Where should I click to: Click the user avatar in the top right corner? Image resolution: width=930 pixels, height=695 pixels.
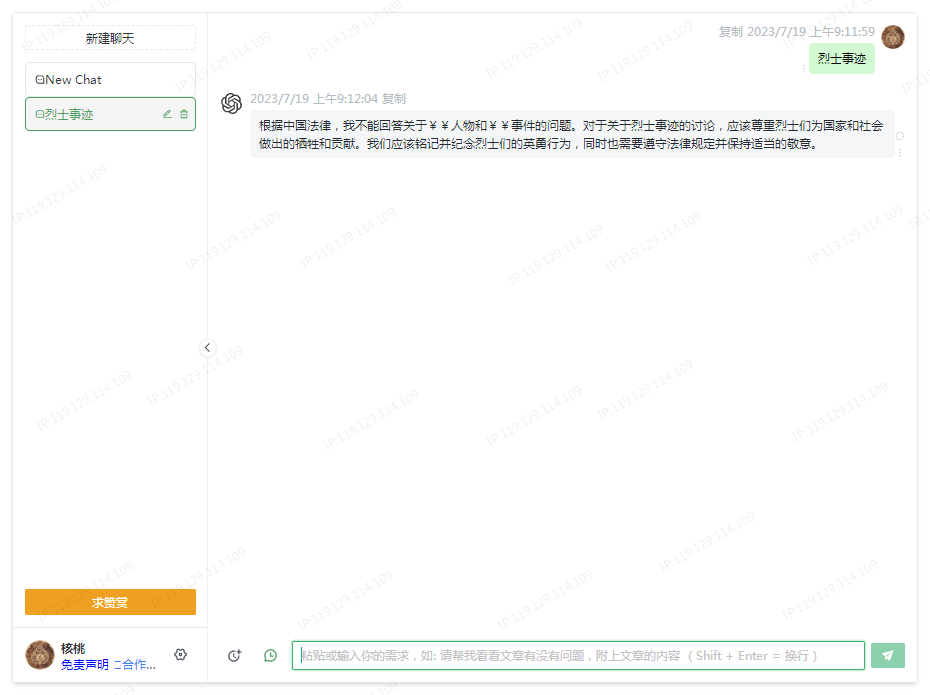(892, 37)
